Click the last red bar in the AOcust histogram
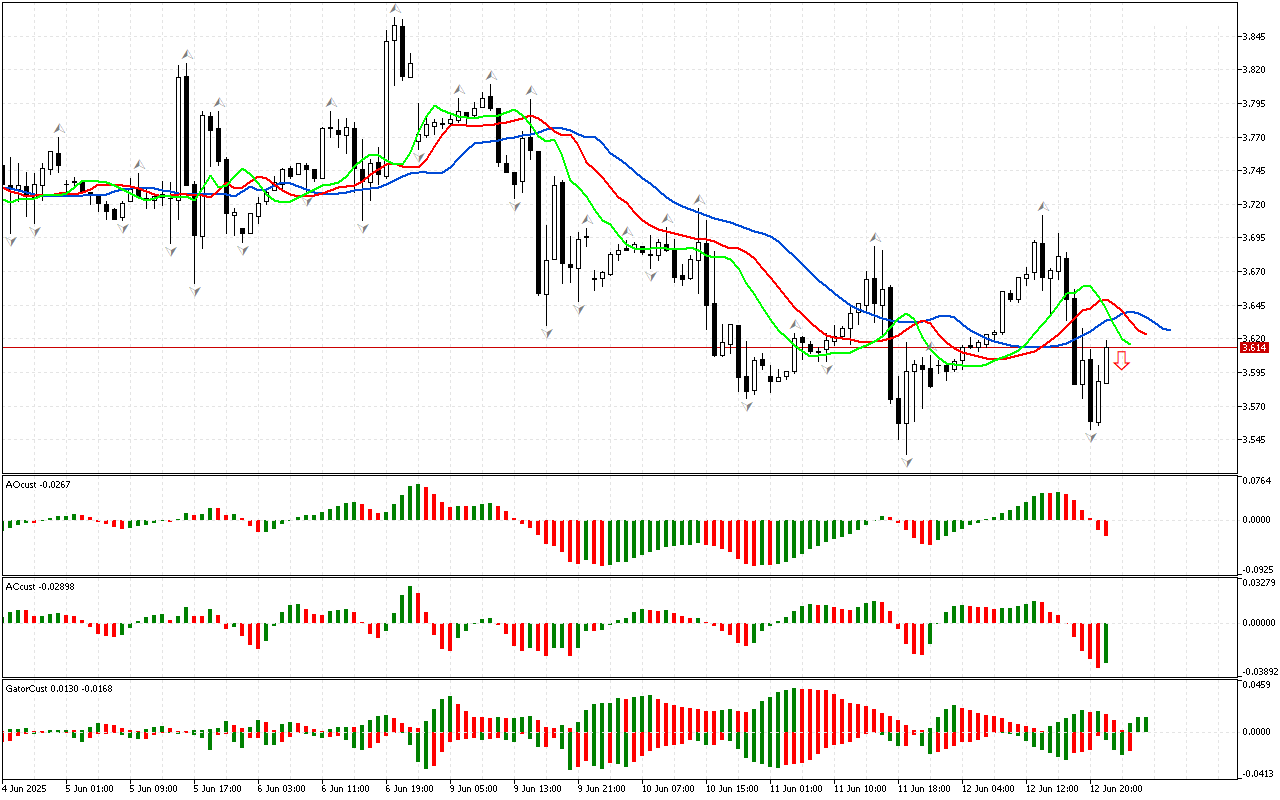The height and width of the screenshot is (800, 1280). (1106, 527)
